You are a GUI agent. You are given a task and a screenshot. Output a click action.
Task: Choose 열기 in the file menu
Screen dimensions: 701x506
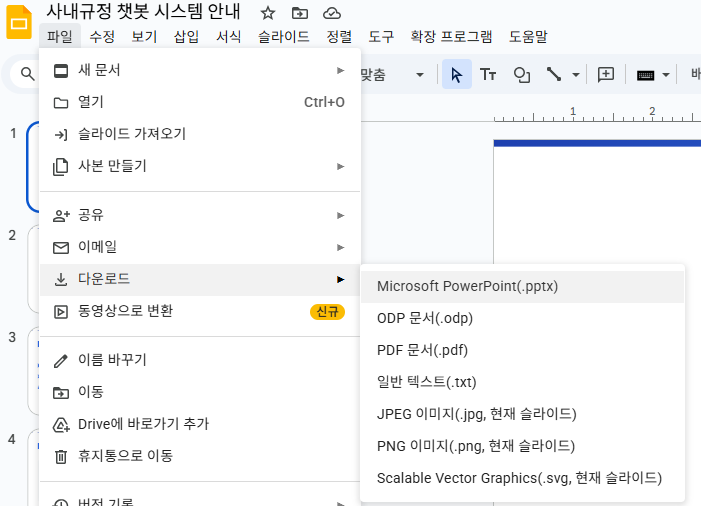click(200, 102)
